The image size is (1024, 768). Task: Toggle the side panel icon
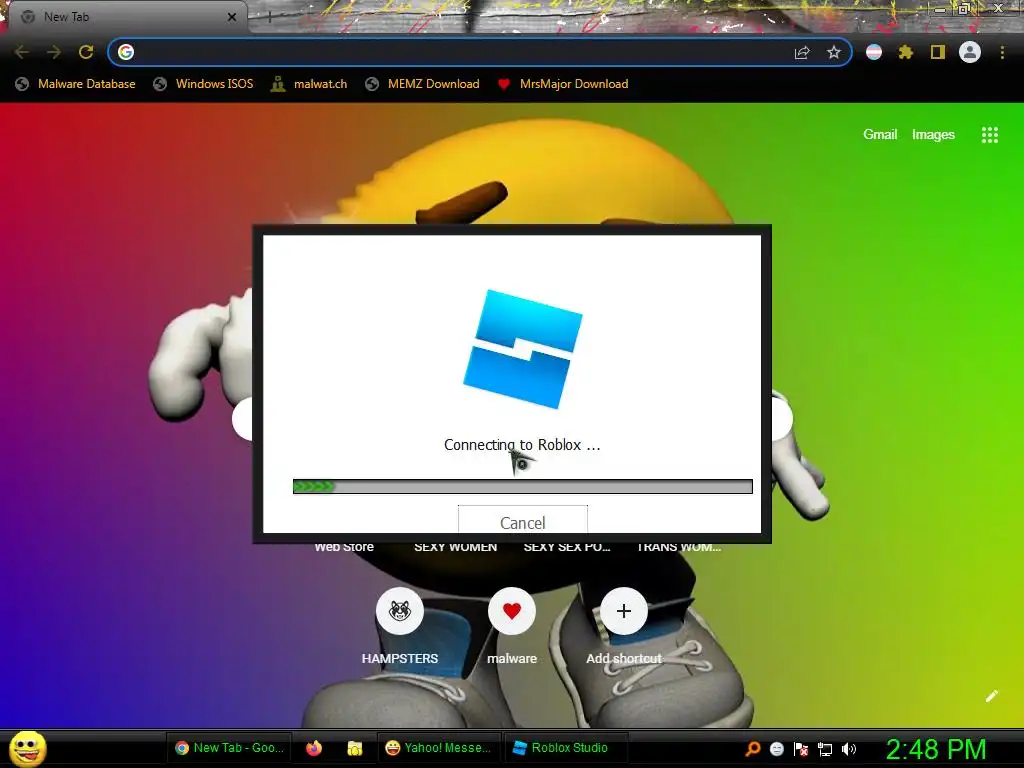click(938, 52)
